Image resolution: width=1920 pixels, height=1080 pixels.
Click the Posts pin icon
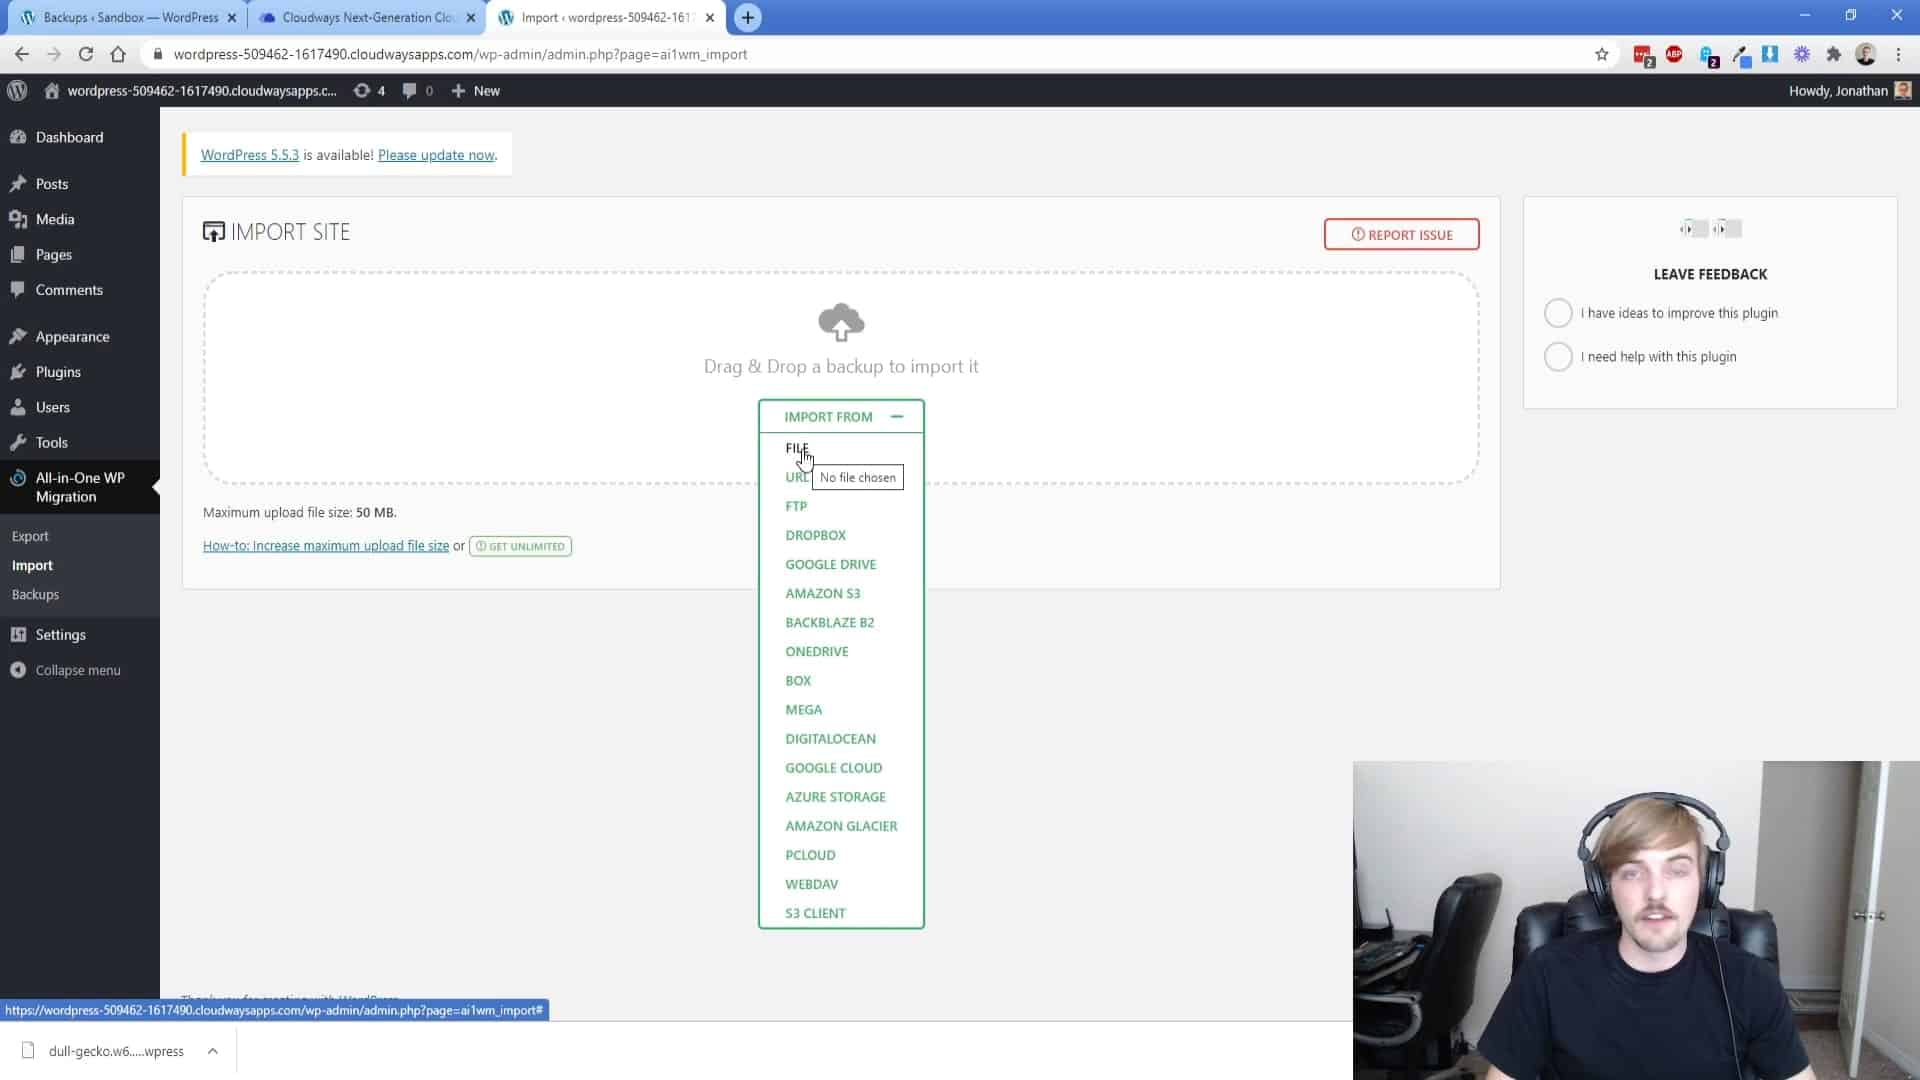pos(18,184)
